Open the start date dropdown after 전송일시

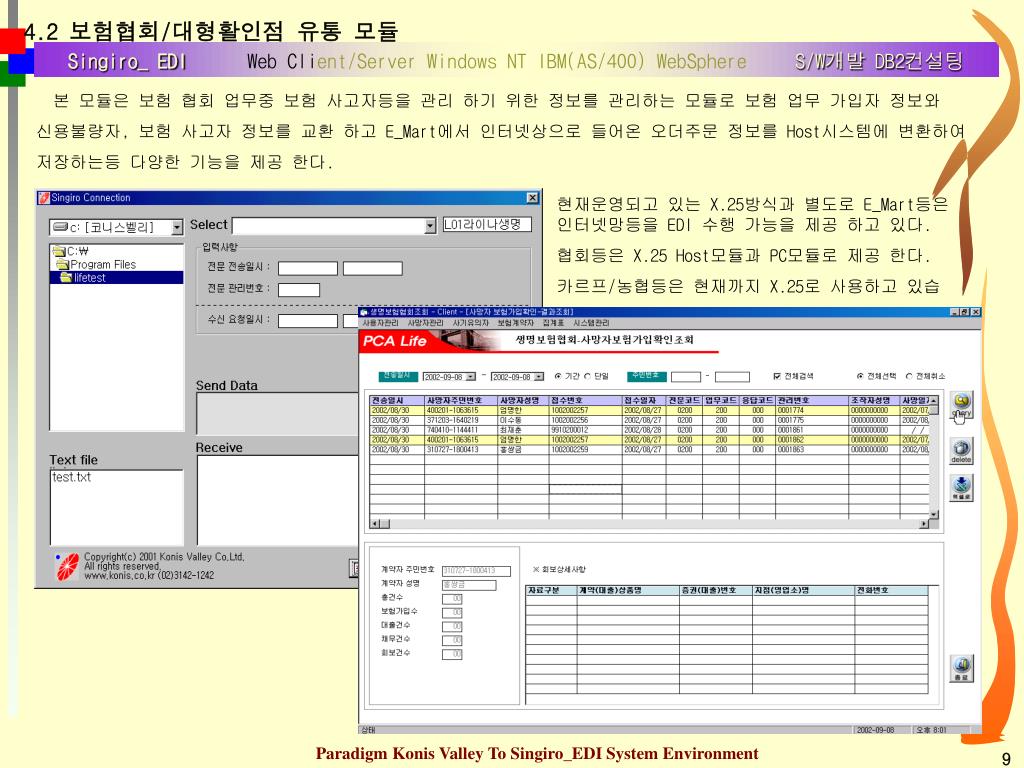click(471, 377)
